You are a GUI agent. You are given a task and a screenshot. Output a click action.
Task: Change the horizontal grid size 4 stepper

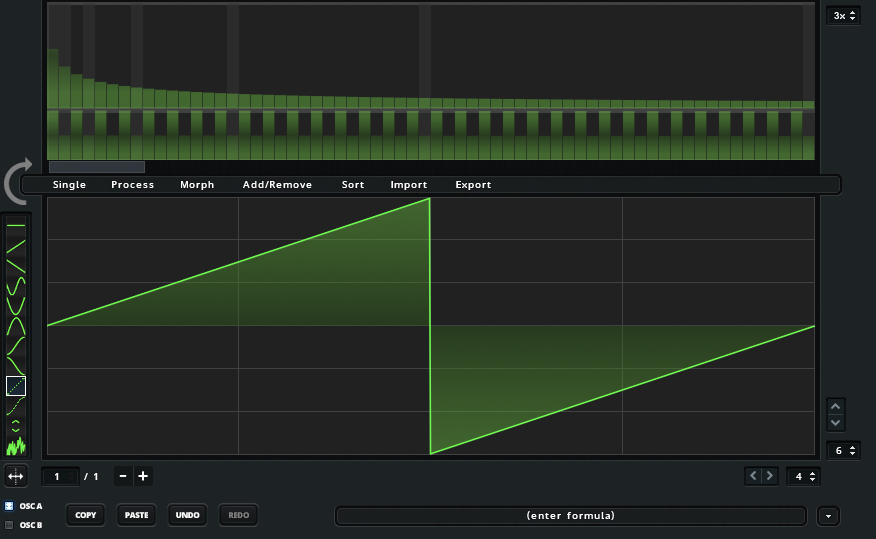point(803,476)
